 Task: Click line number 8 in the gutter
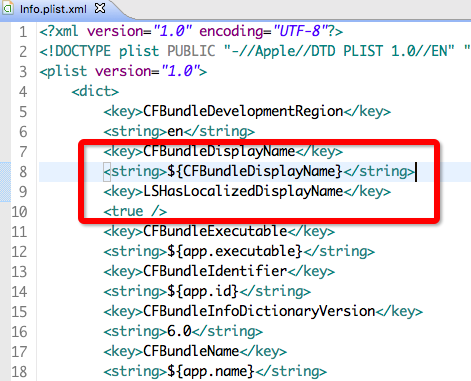coord(23,172)
